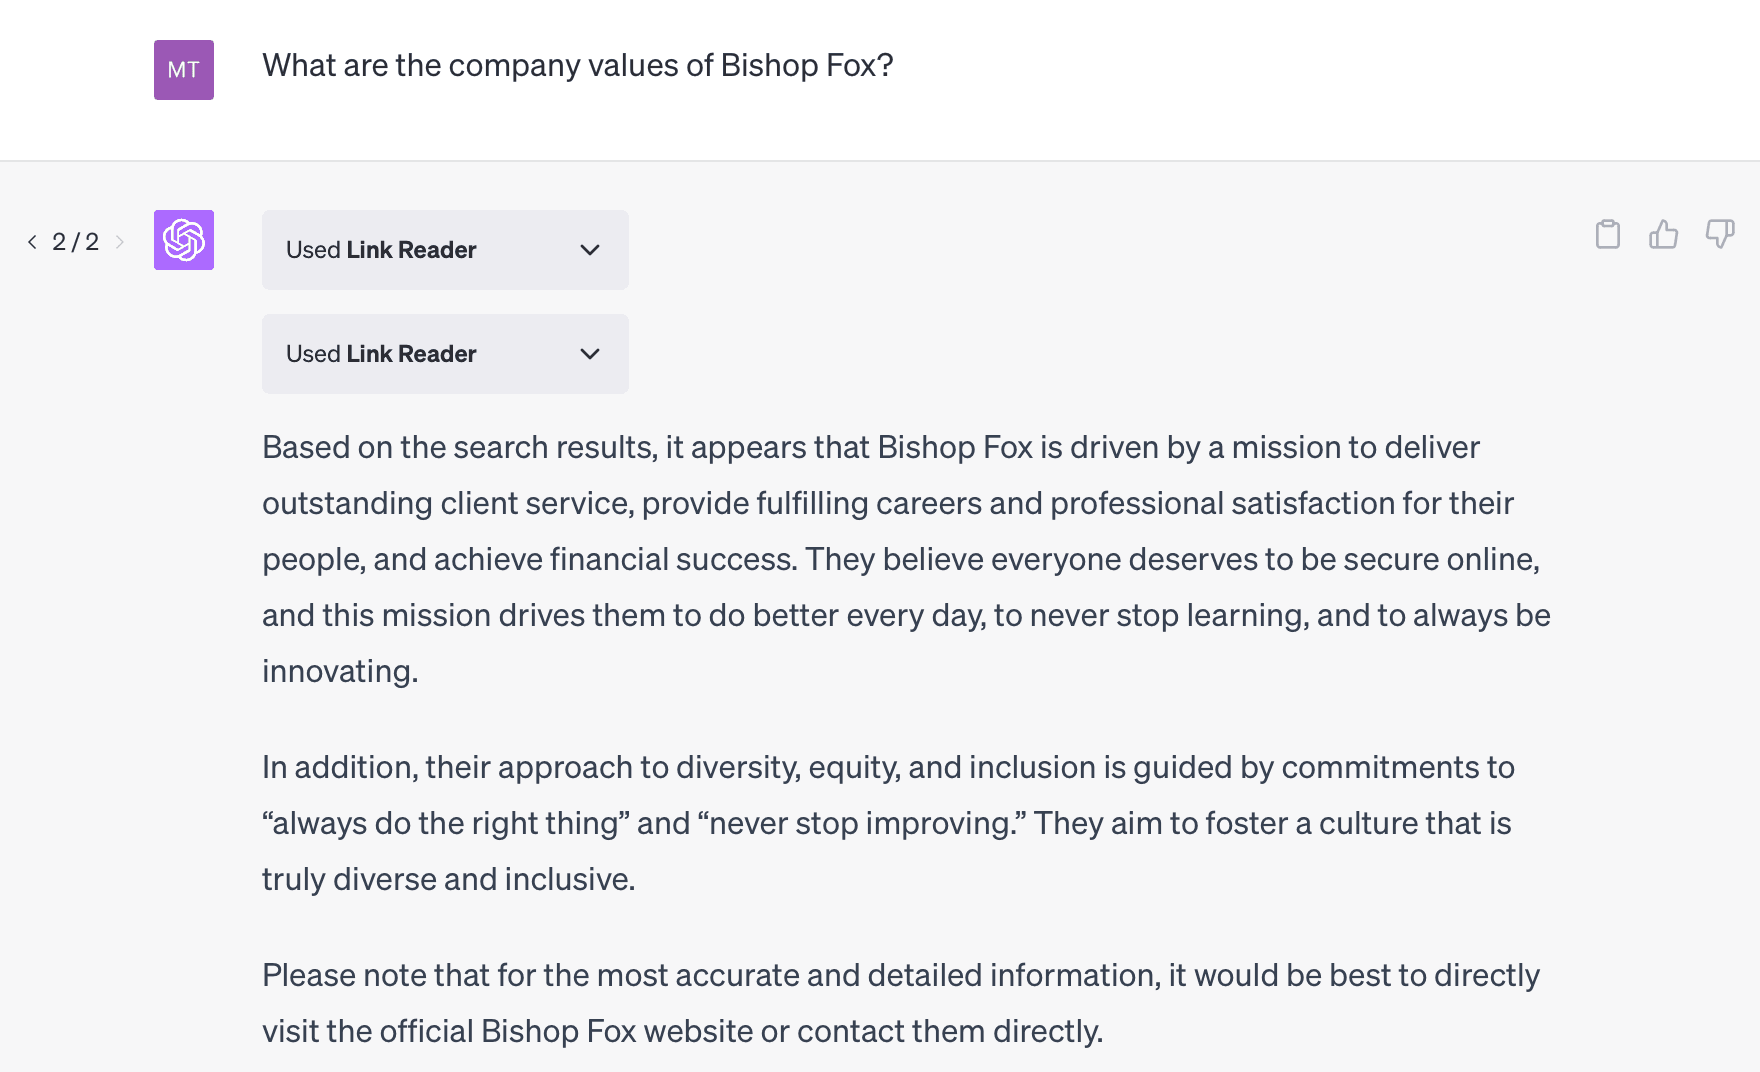Image resolution: width=1760 pixels, height=1072 pixels.
Task: Open the second Used Link Reader box
Action: 445,354
